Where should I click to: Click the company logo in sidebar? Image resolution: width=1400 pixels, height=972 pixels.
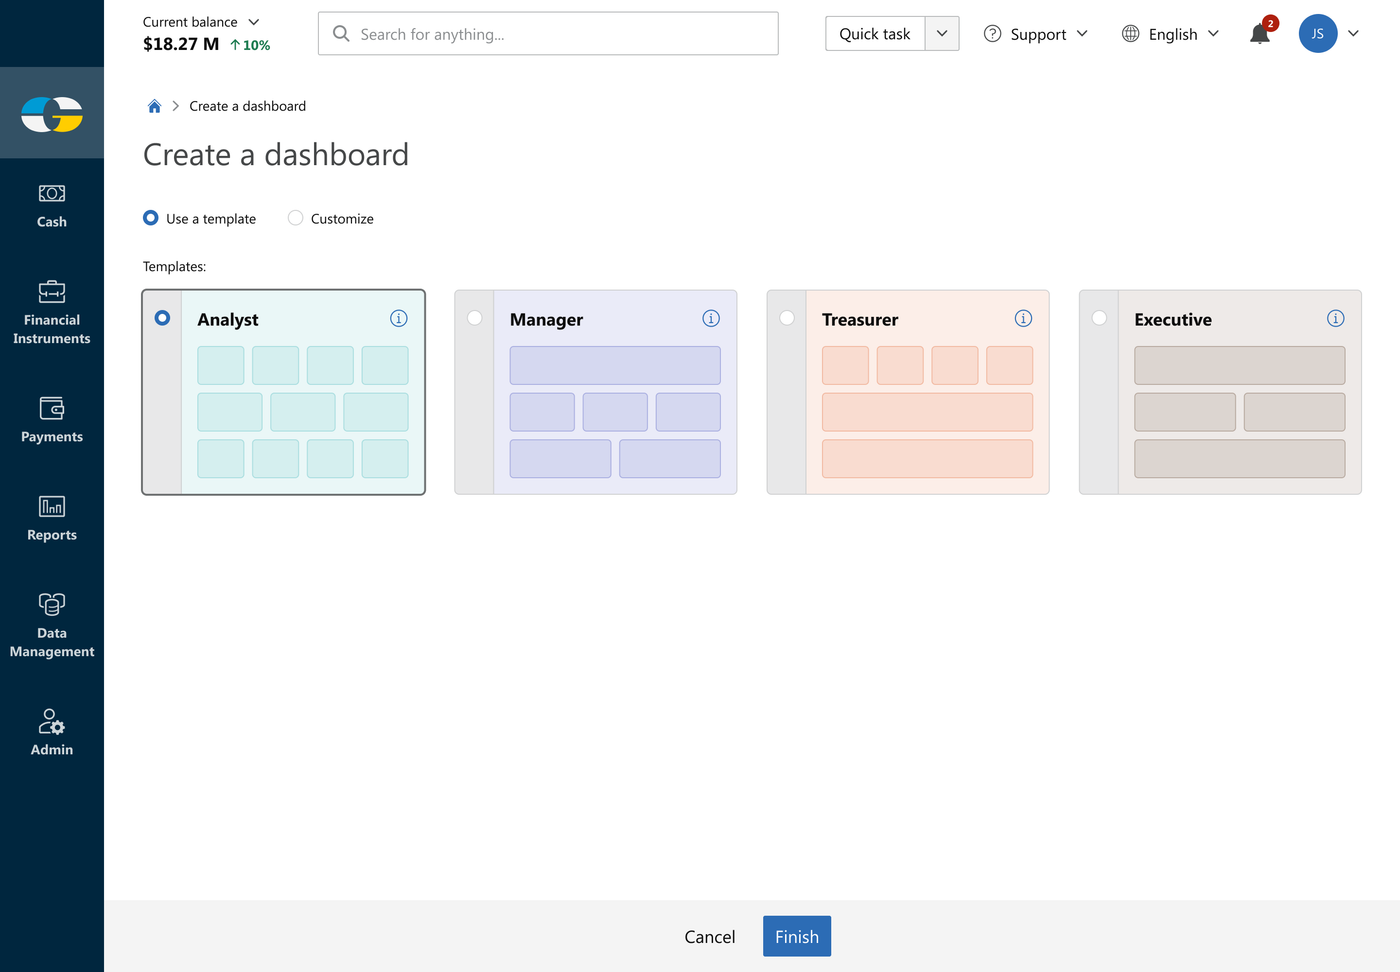click(52, 114)
